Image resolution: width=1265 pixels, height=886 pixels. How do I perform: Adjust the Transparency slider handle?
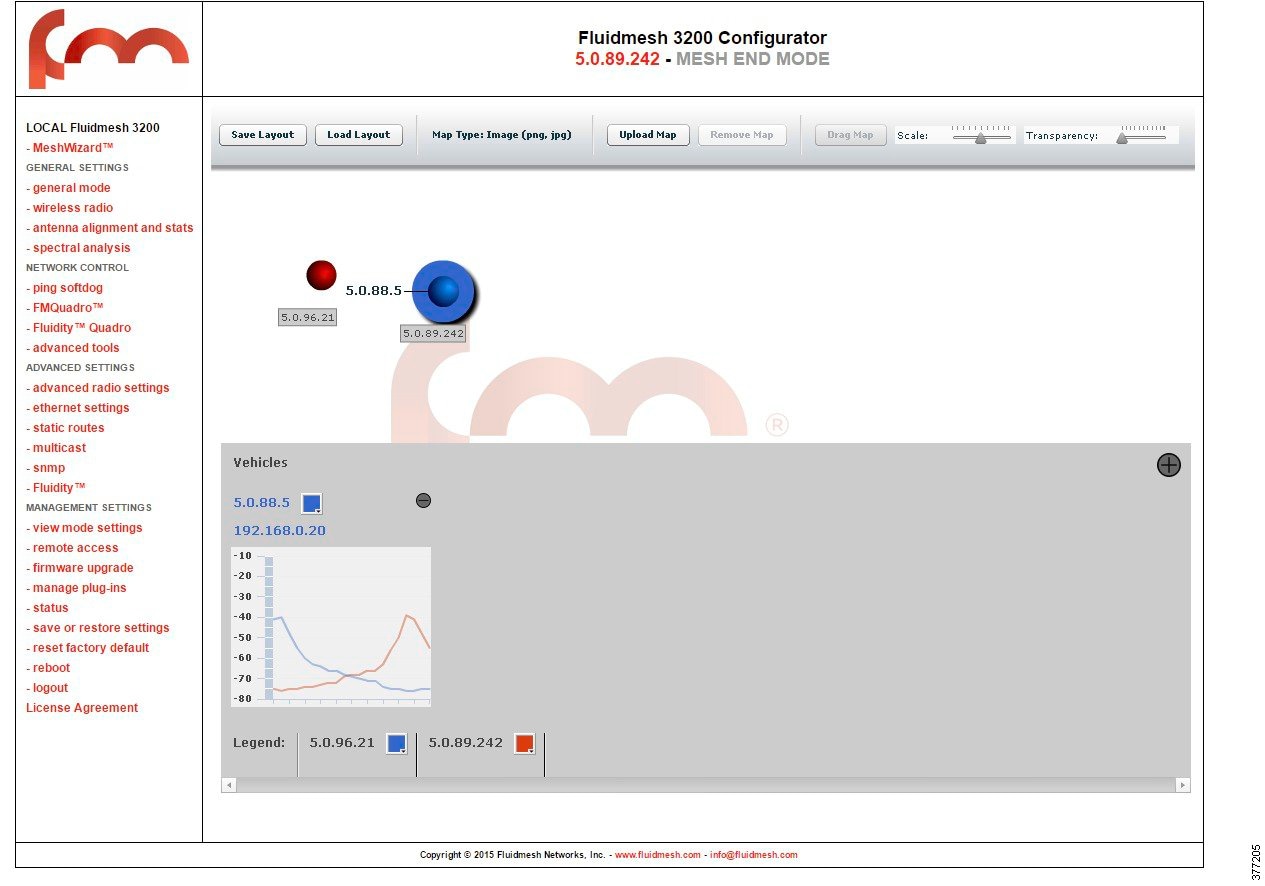click(x=1122, y=138)
